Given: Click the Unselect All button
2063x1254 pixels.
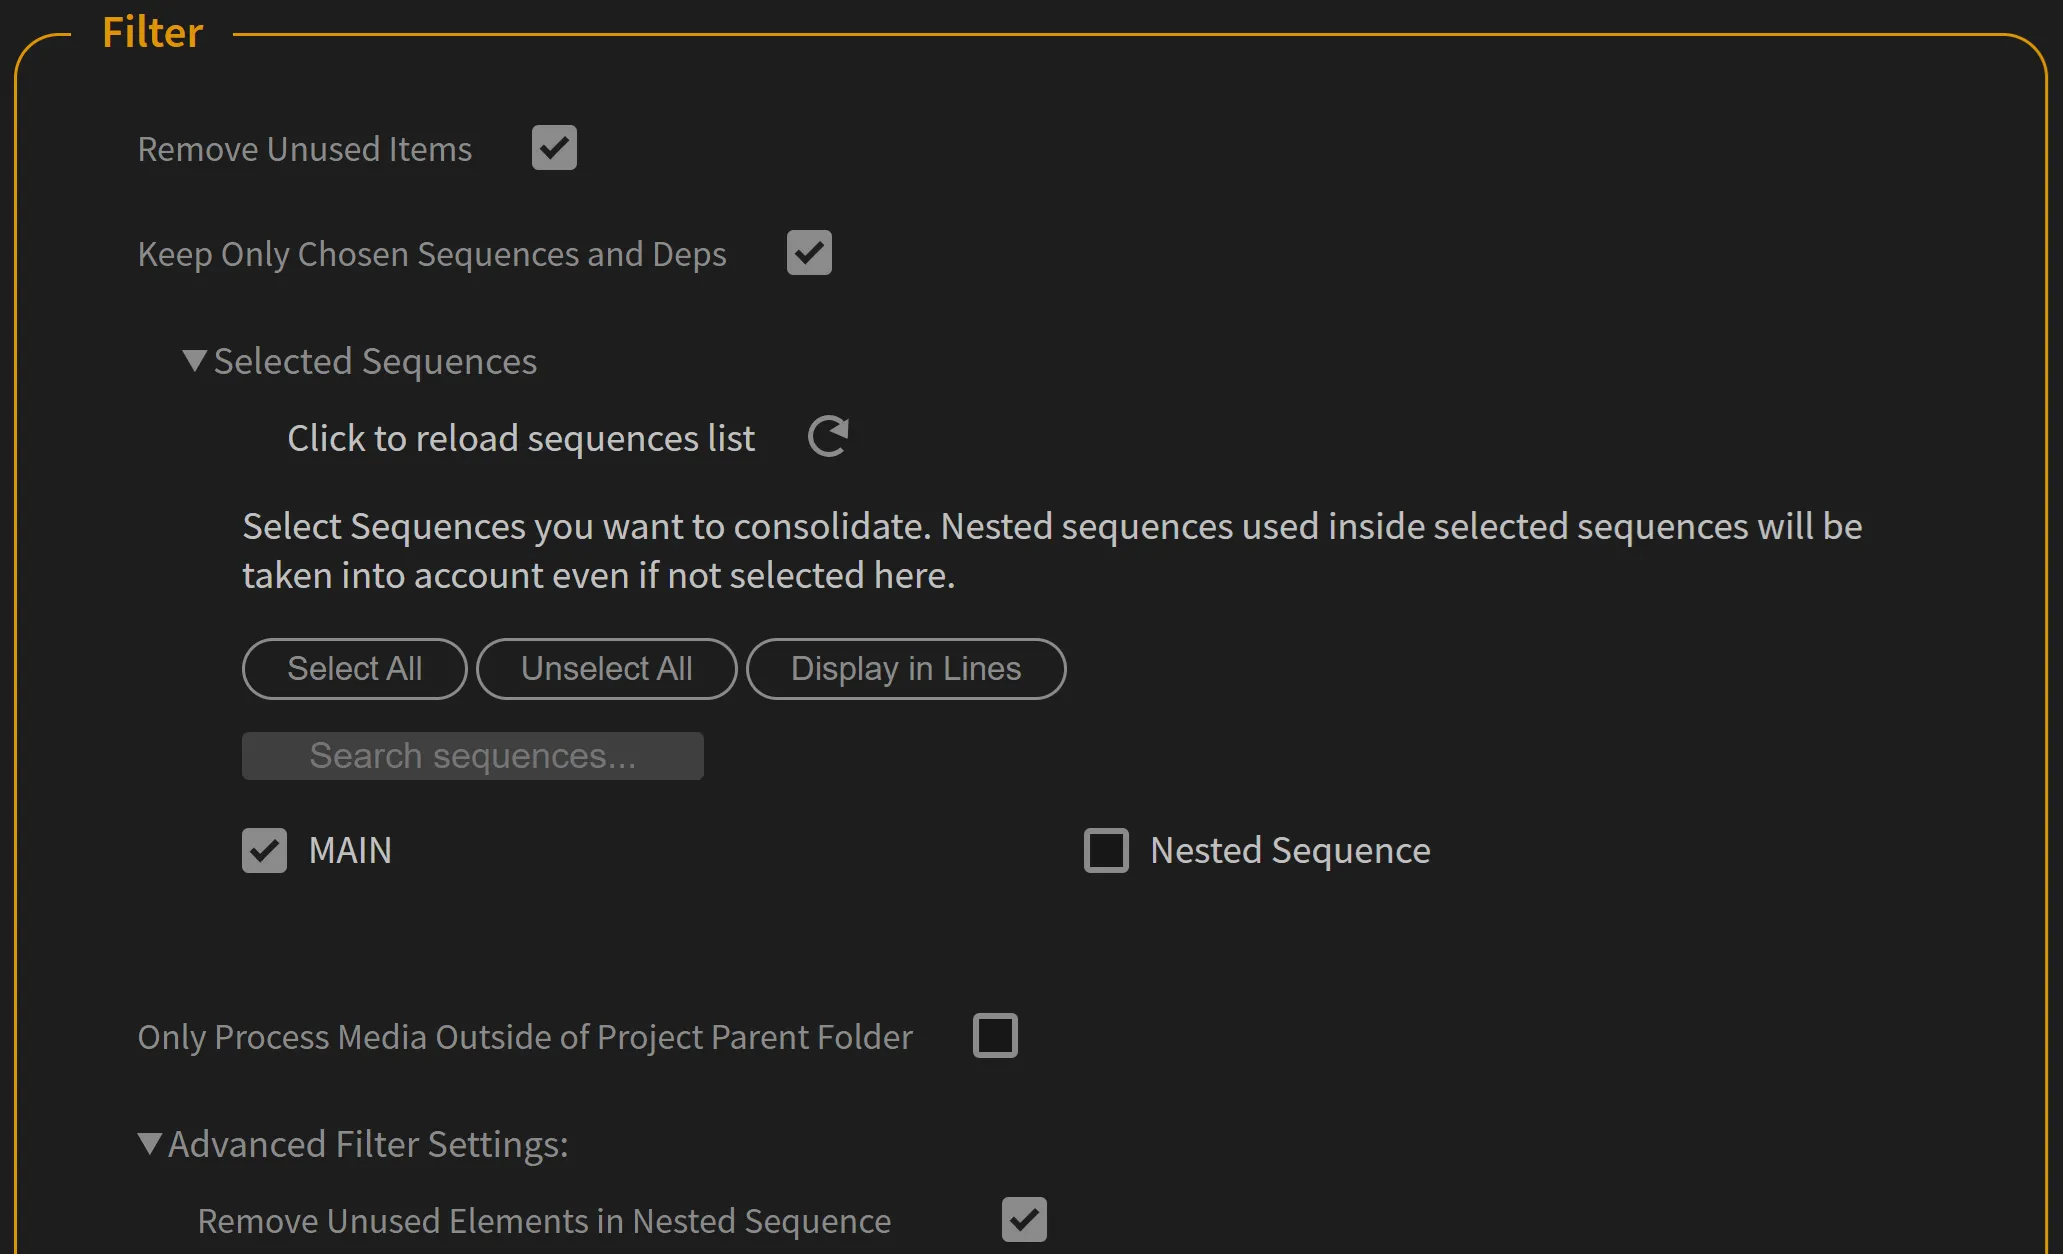Looking at the screenshot, I should coord(606,668).
